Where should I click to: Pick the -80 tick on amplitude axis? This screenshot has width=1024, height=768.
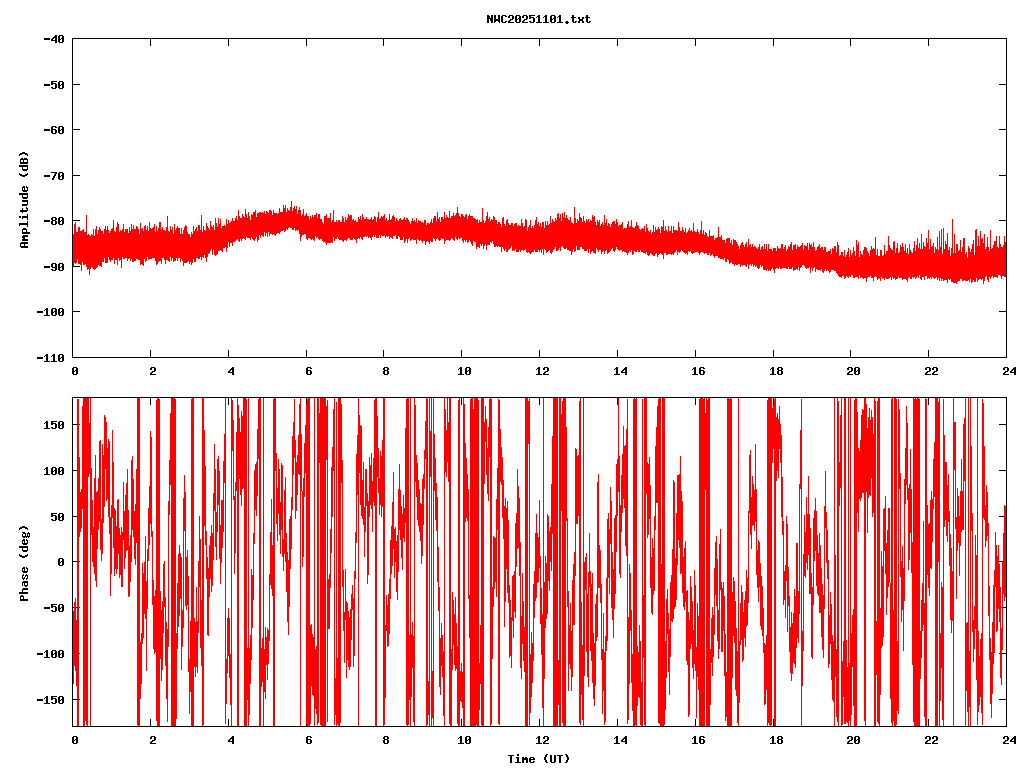point(54,221)
